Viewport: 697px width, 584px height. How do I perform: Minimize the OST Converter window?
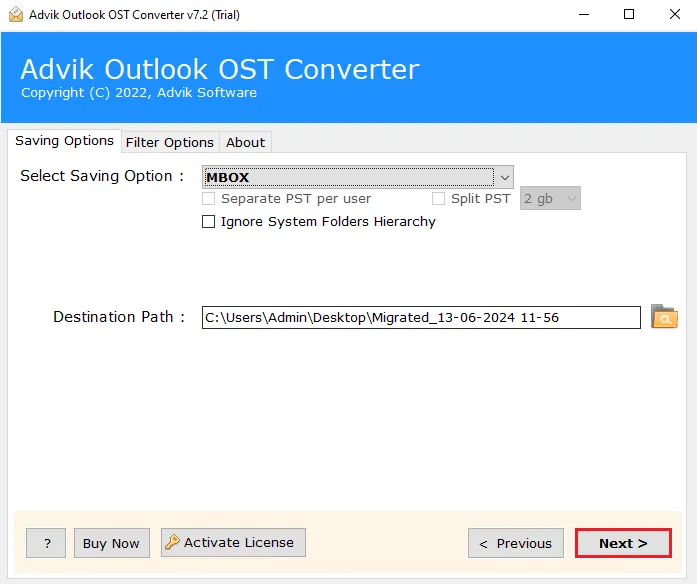point(584,15)
